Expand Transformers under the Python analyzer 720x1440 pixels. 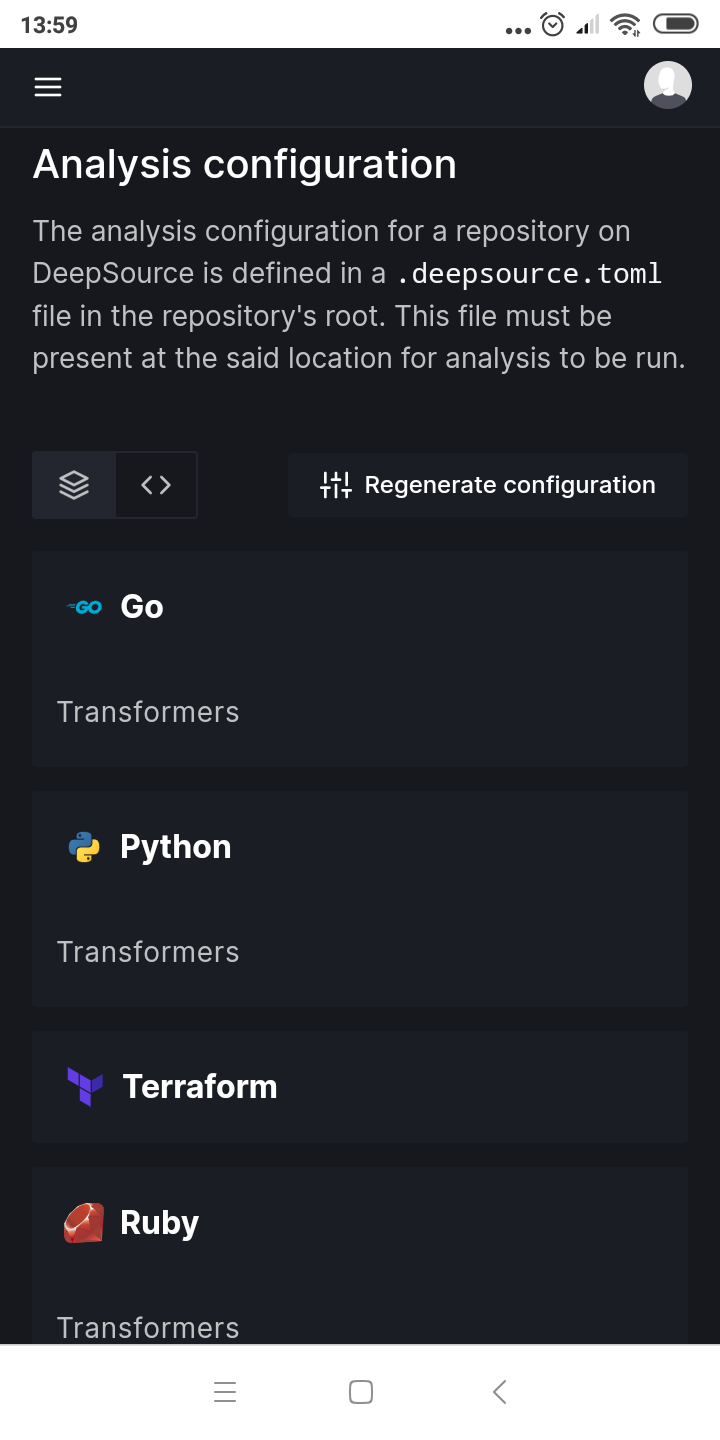pos(148,952)
